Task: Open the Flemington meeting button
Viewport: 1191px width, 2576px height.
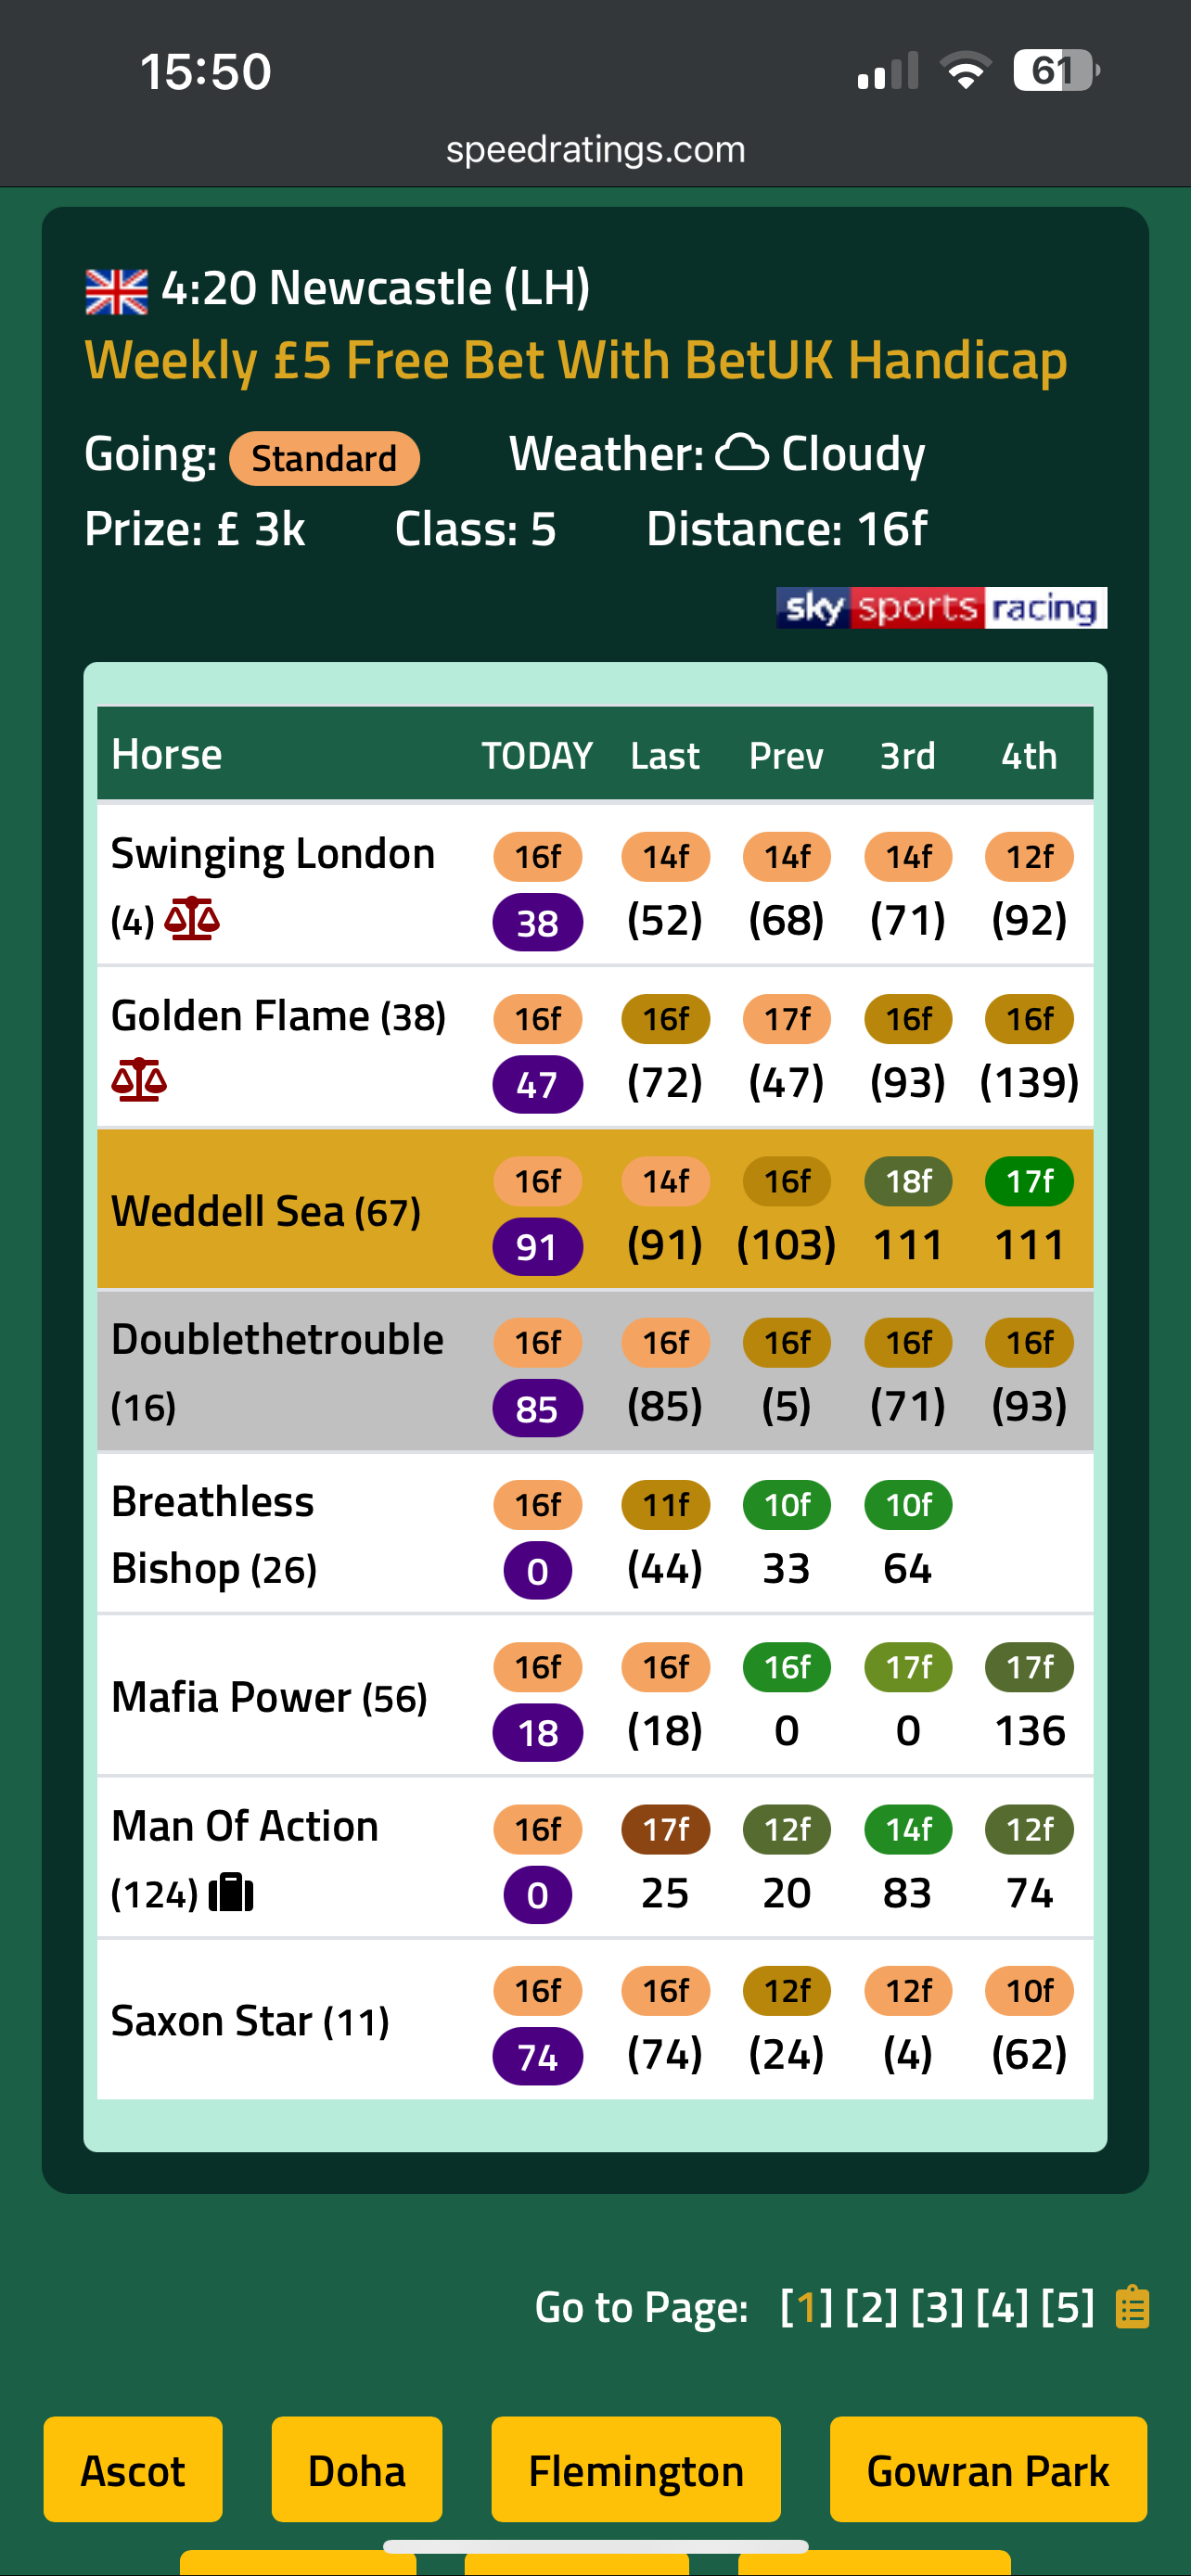Action: pyautogui.click(x=636, y=2469)
